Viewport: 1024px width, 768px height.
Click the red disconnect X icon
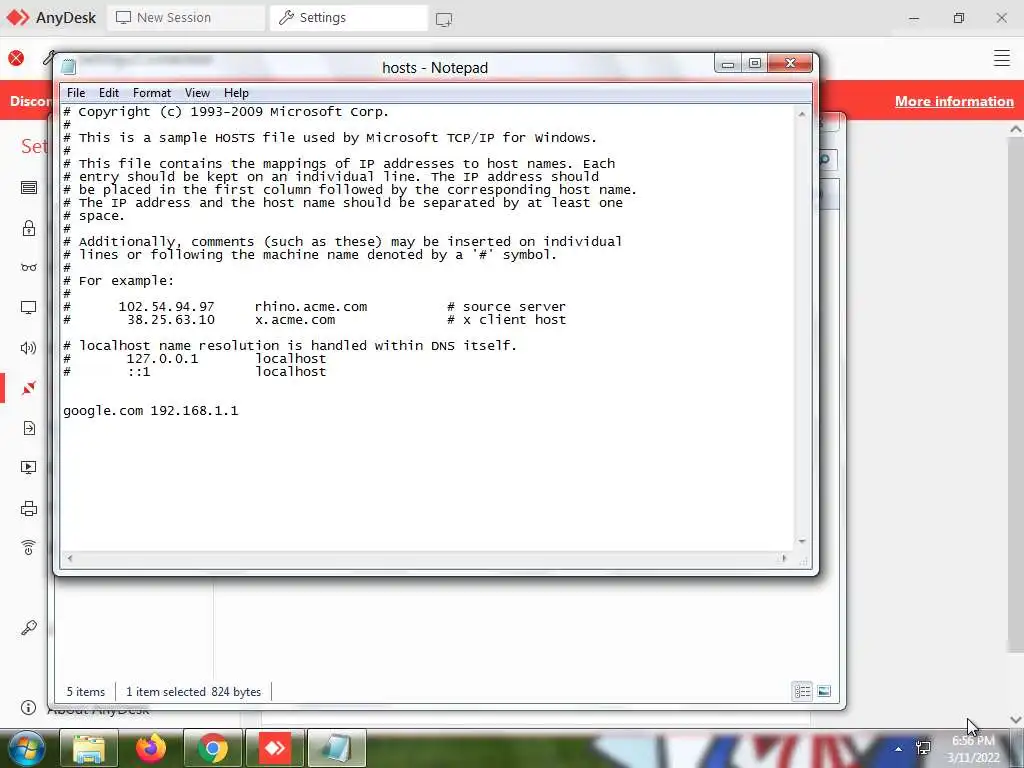click(16, 58)
